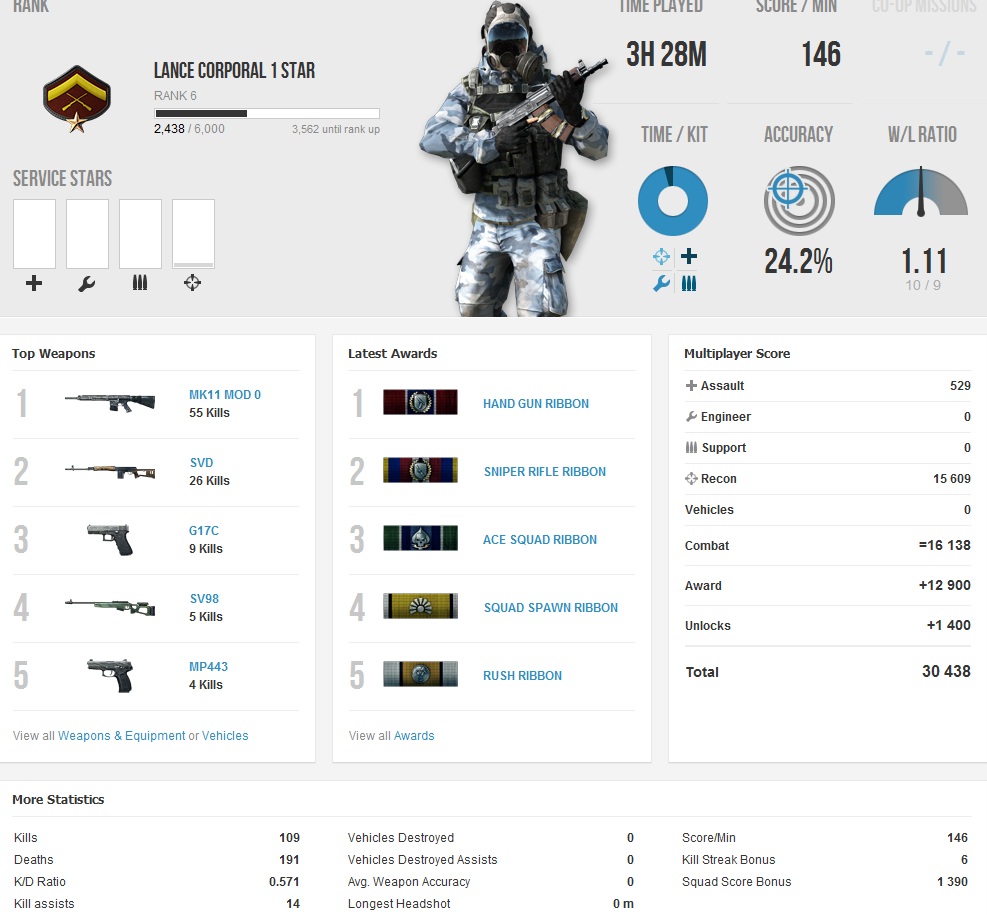This screenshot has height=915, width=987.
Task: Click the accuracy target icon
Action: (798, 200)
